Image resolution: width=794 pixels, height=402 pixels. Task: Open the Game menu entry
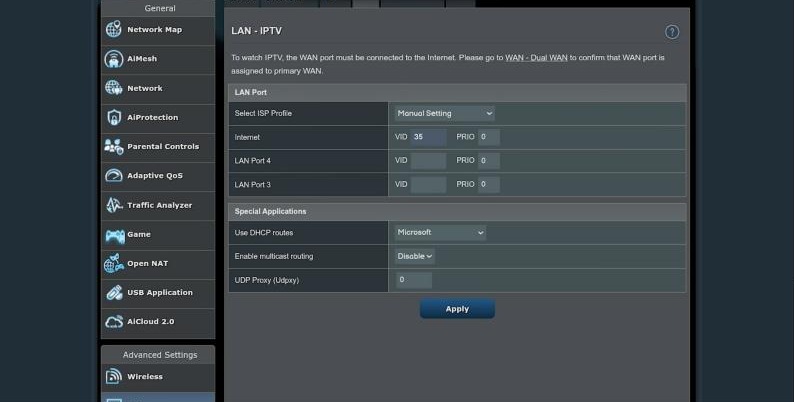(x=158, y=235)
